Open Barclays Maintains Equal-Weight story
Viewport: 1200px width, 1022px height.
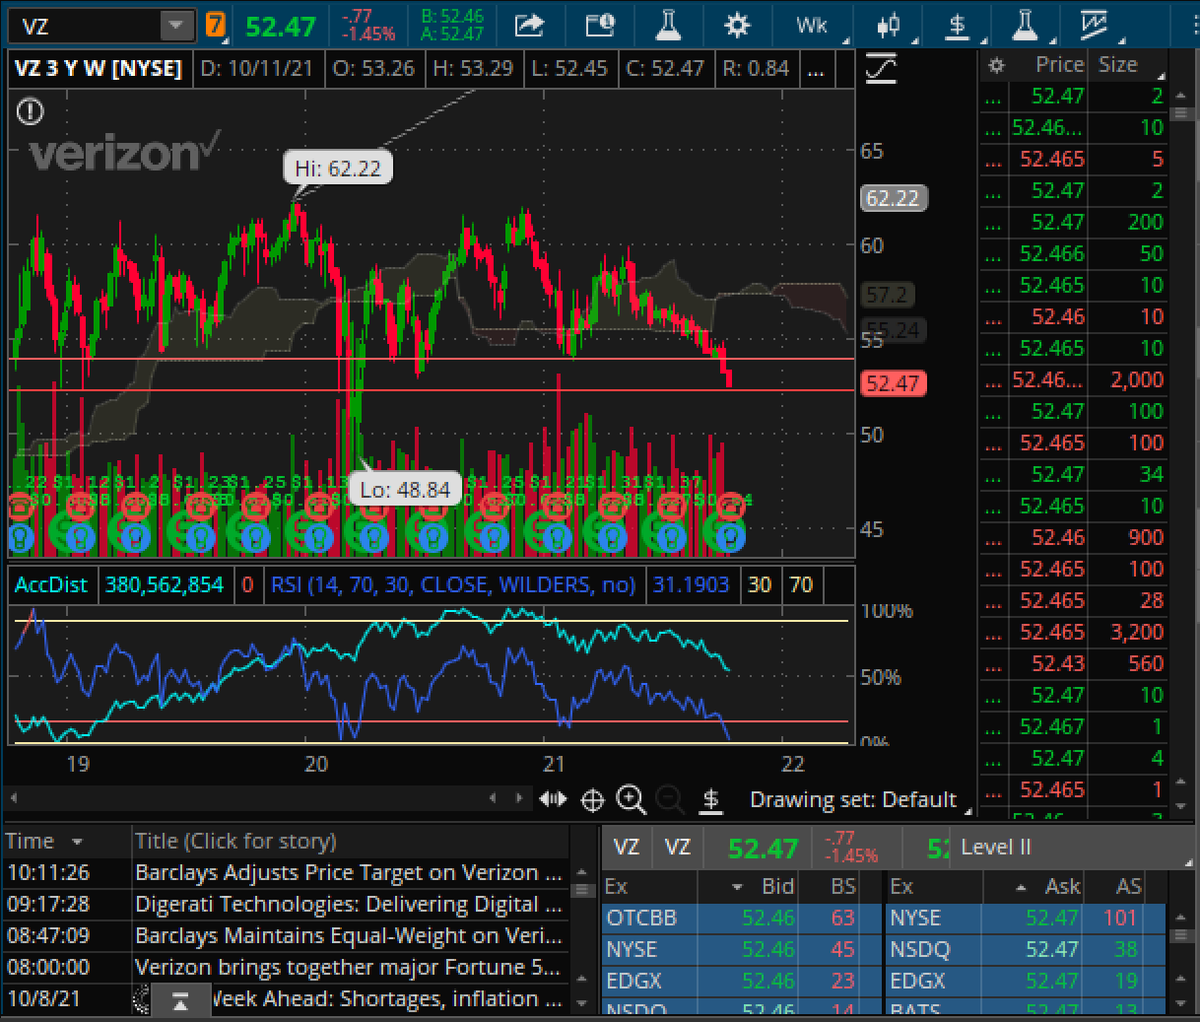[348, 936]
